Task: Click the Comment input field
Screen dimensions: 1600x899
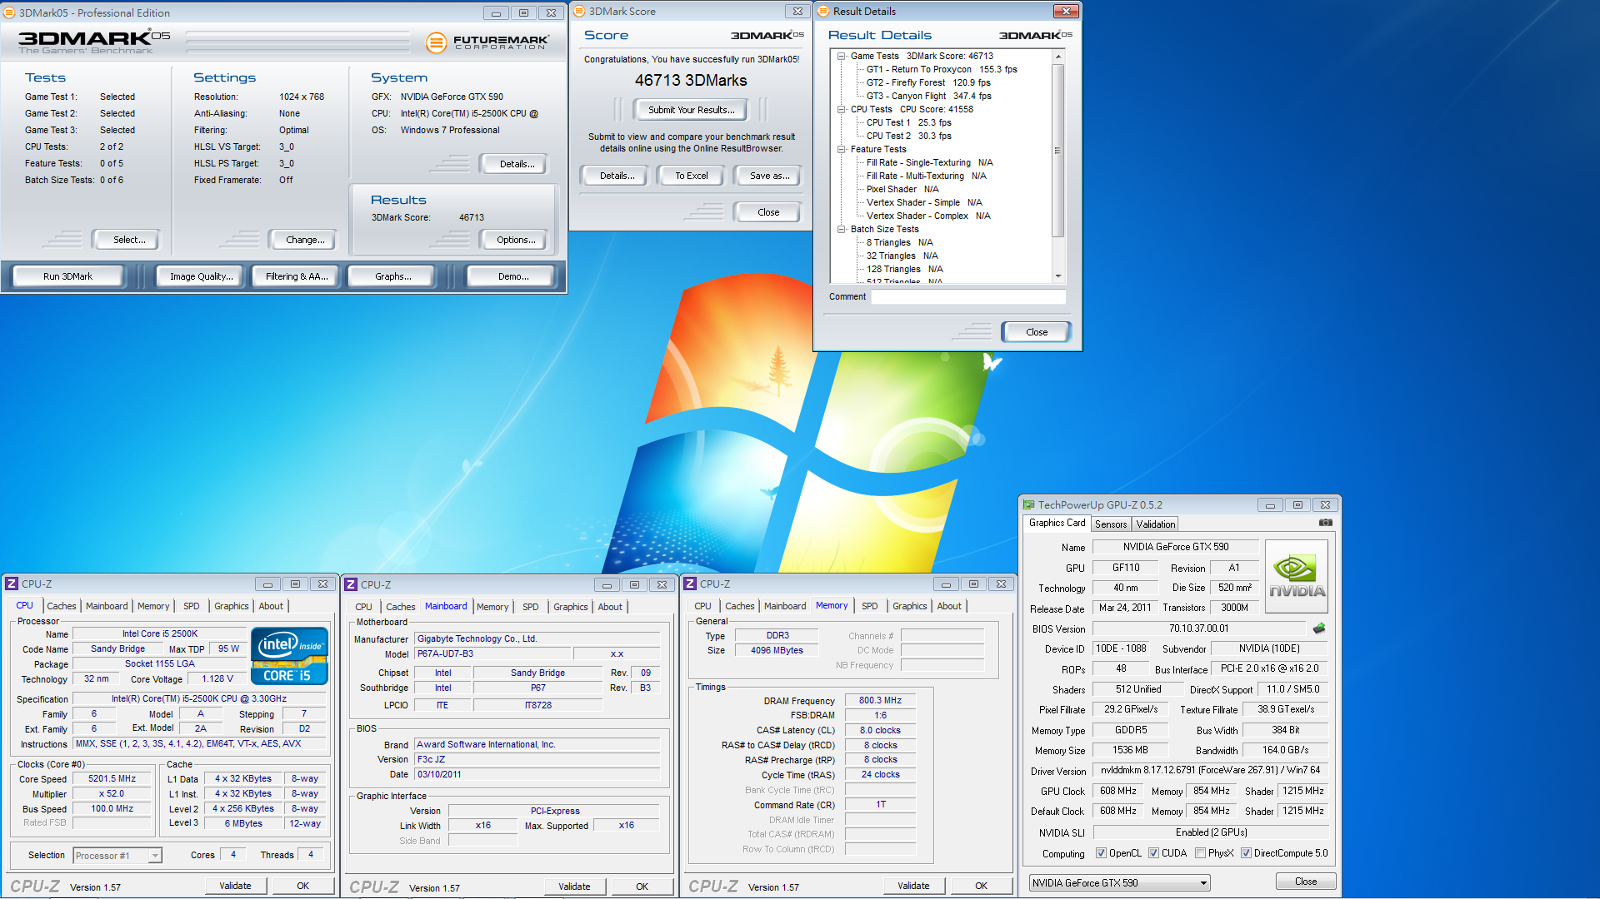Action: tap(968, 297)
